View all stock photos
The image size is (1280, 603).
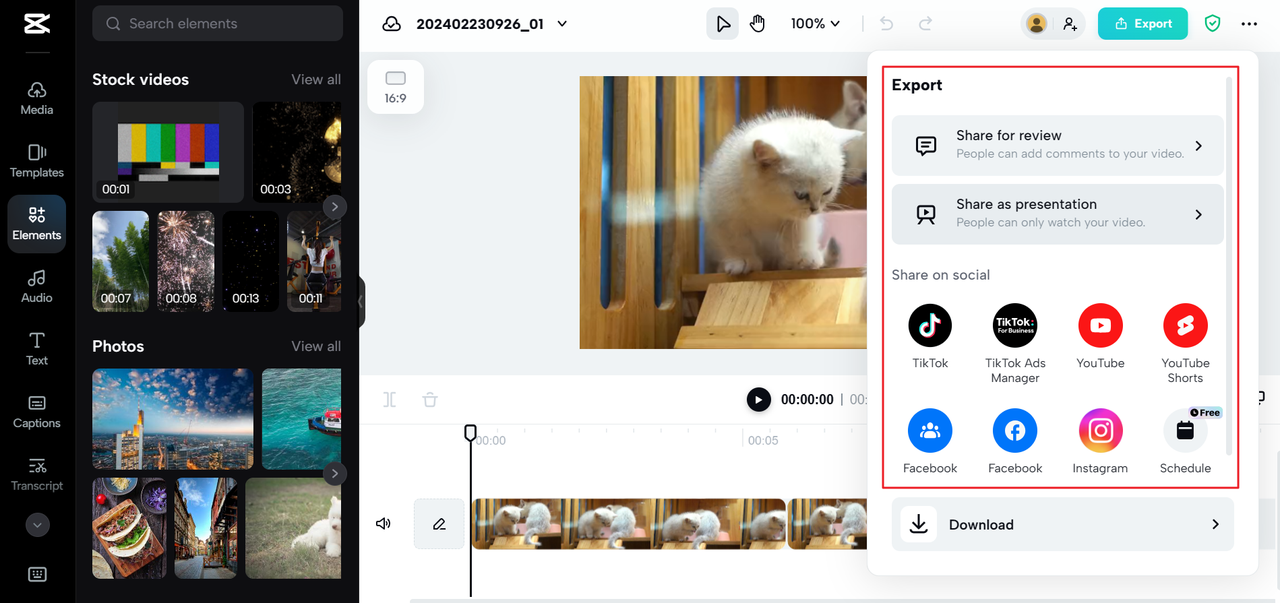316,345
